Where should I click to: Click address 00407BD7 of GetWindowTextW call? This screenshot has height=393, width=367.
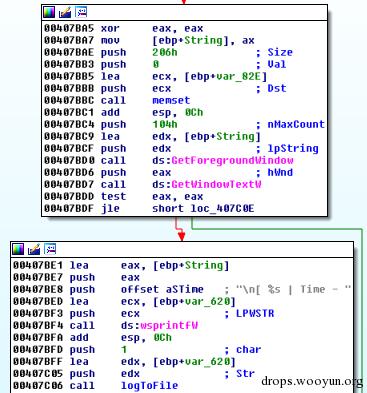pos(69,184)
